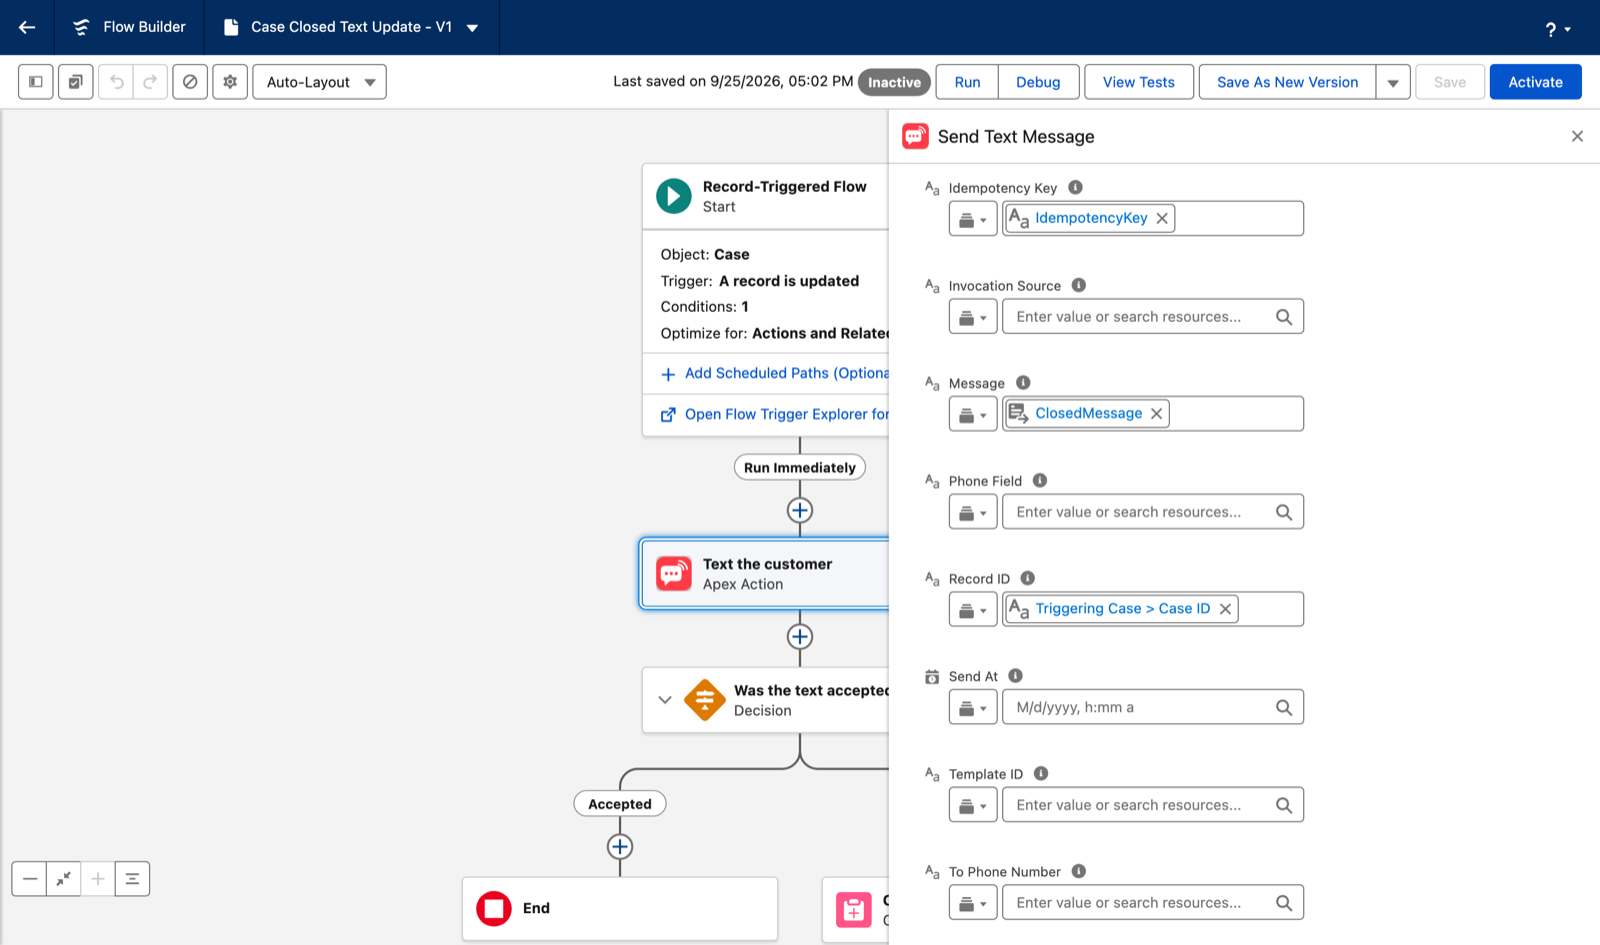
Task: Remove the ClosedMessage pill
Action: point(1157,413)
